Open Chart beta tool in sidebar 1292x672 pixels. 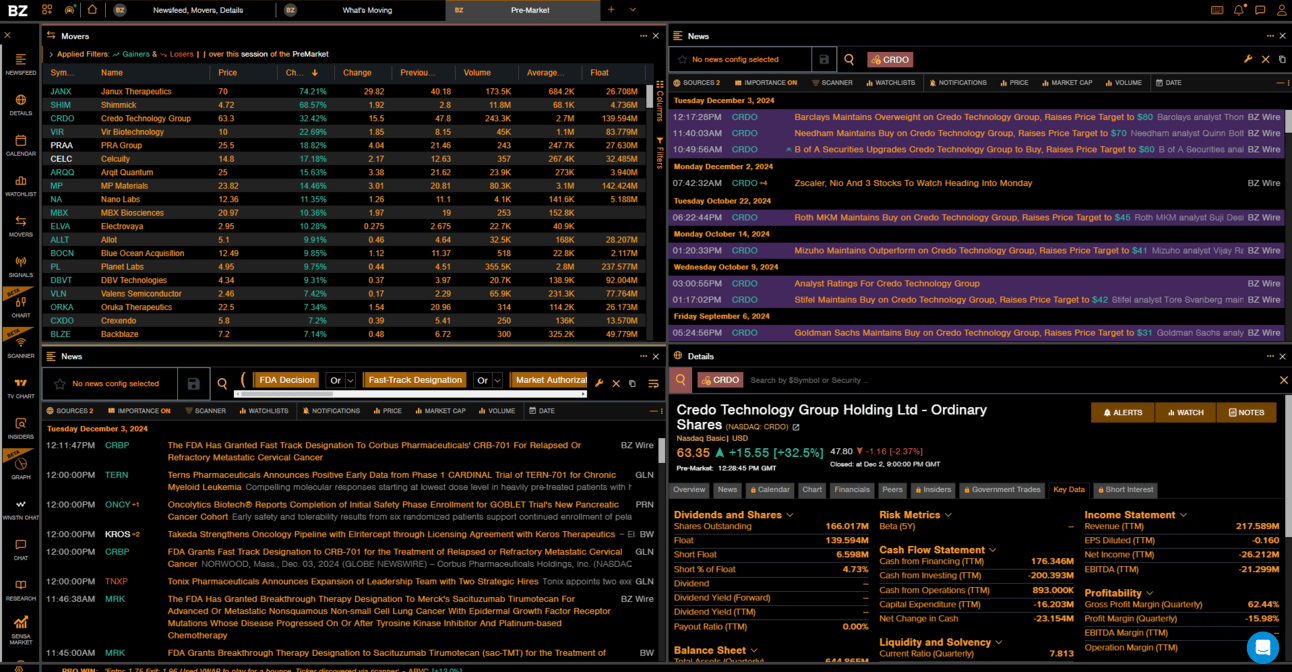coord(20,307)
